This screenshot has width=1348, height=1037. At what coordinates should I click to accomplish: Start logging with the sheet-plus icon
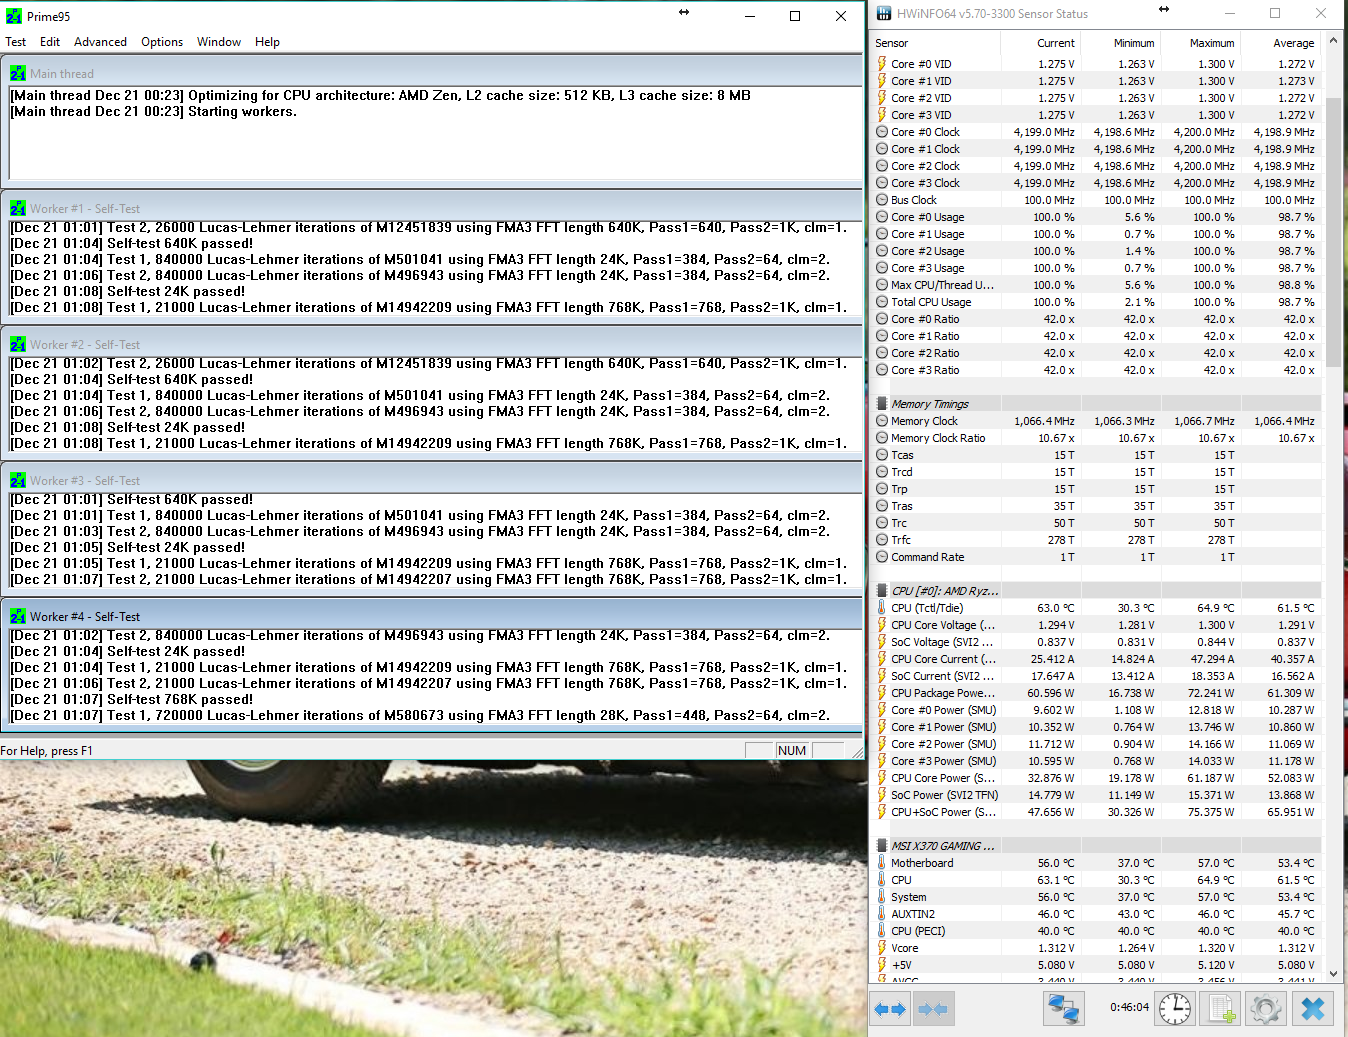[1221, 1009]
